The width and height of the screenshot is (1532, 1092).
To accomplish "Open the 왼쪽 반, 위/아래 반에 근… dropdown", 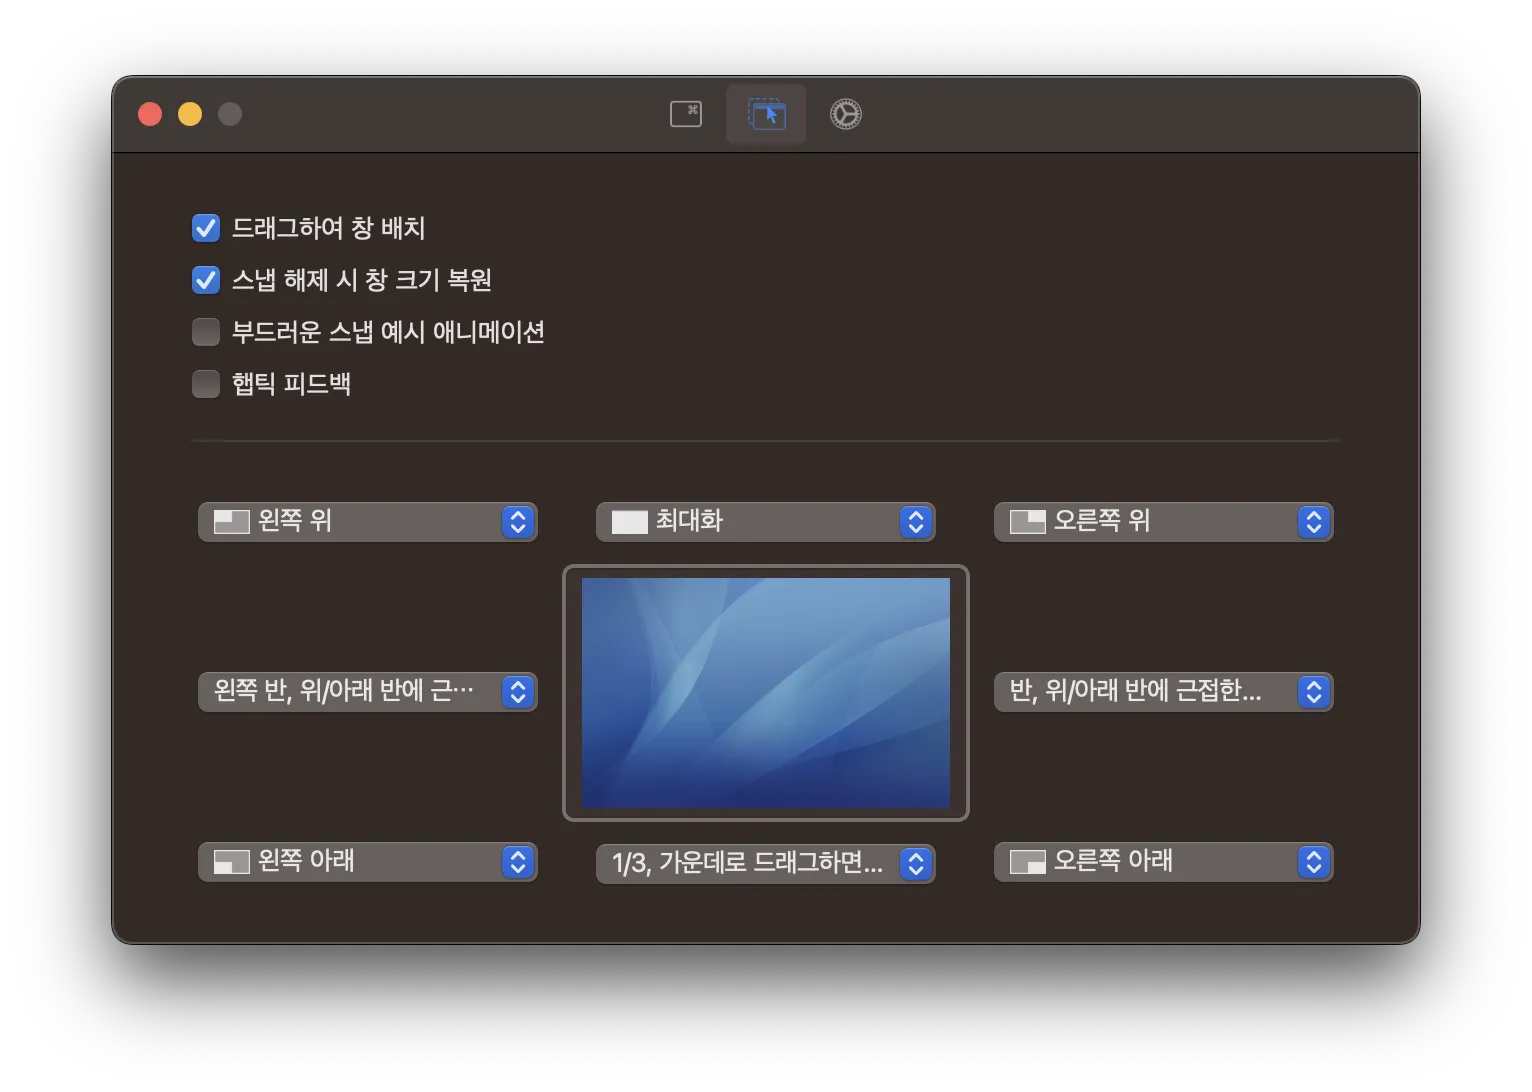I will (x=368, y=692).
